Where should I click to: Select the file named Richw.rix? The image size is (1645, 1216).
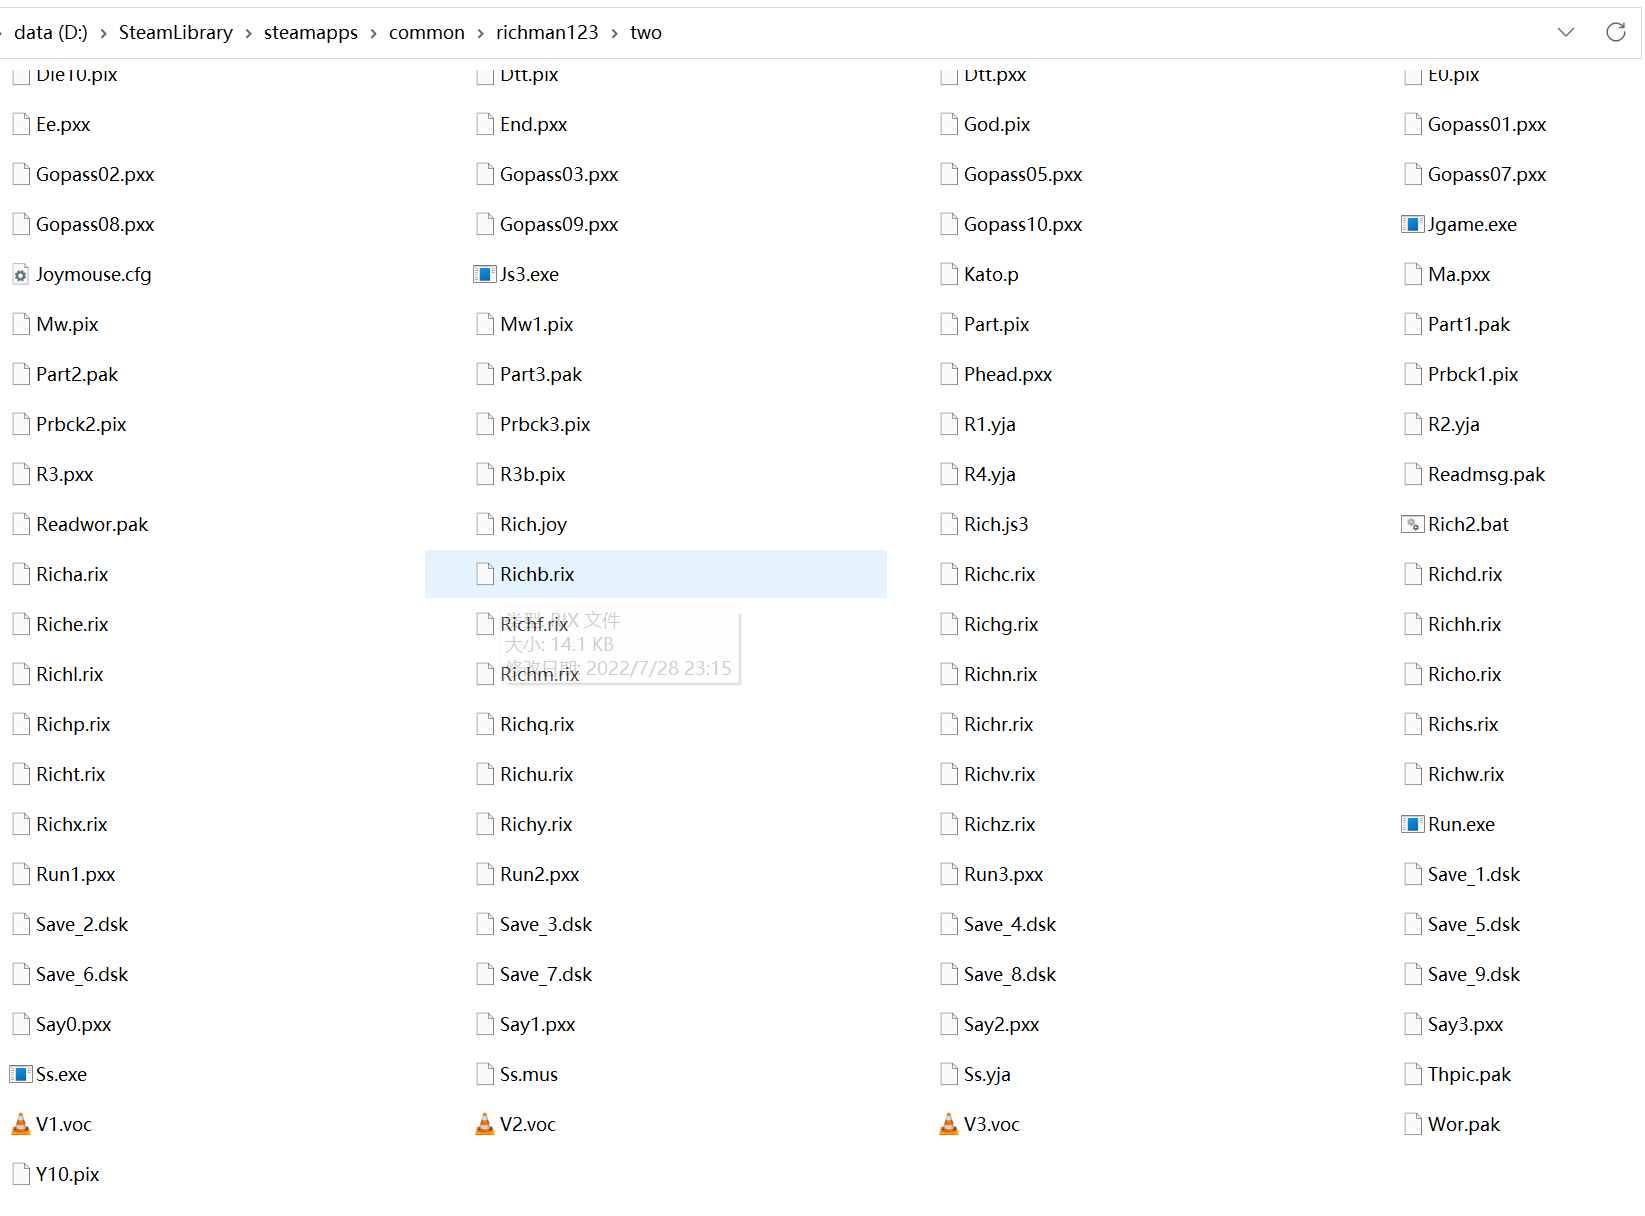click(1466, 774)
